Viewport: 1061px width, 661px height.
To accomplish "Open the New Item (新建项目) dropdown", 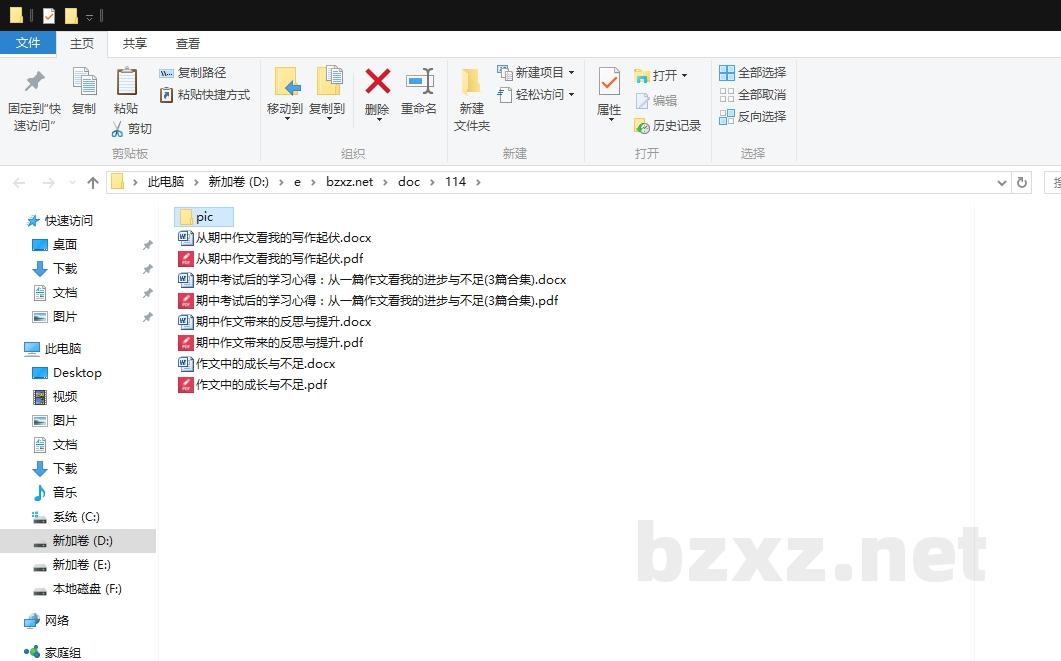I will [536, 73].
